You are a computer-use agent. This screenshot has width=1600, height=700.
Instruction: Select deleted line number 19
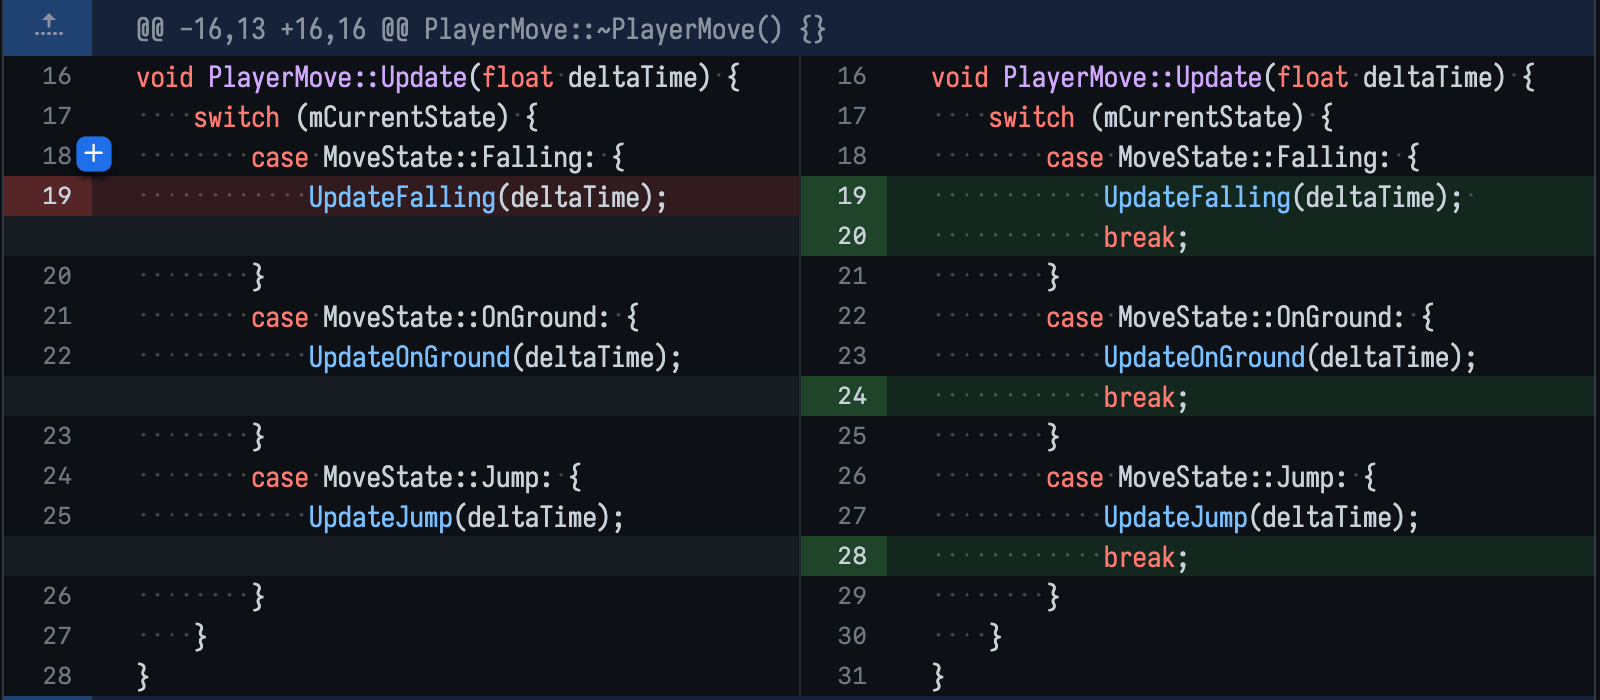(57, 196)
